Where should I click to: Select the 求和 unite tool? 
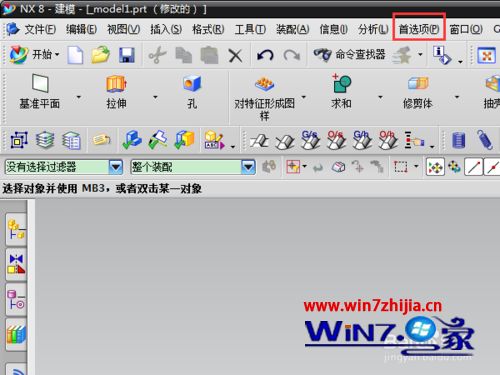[341, 92]
